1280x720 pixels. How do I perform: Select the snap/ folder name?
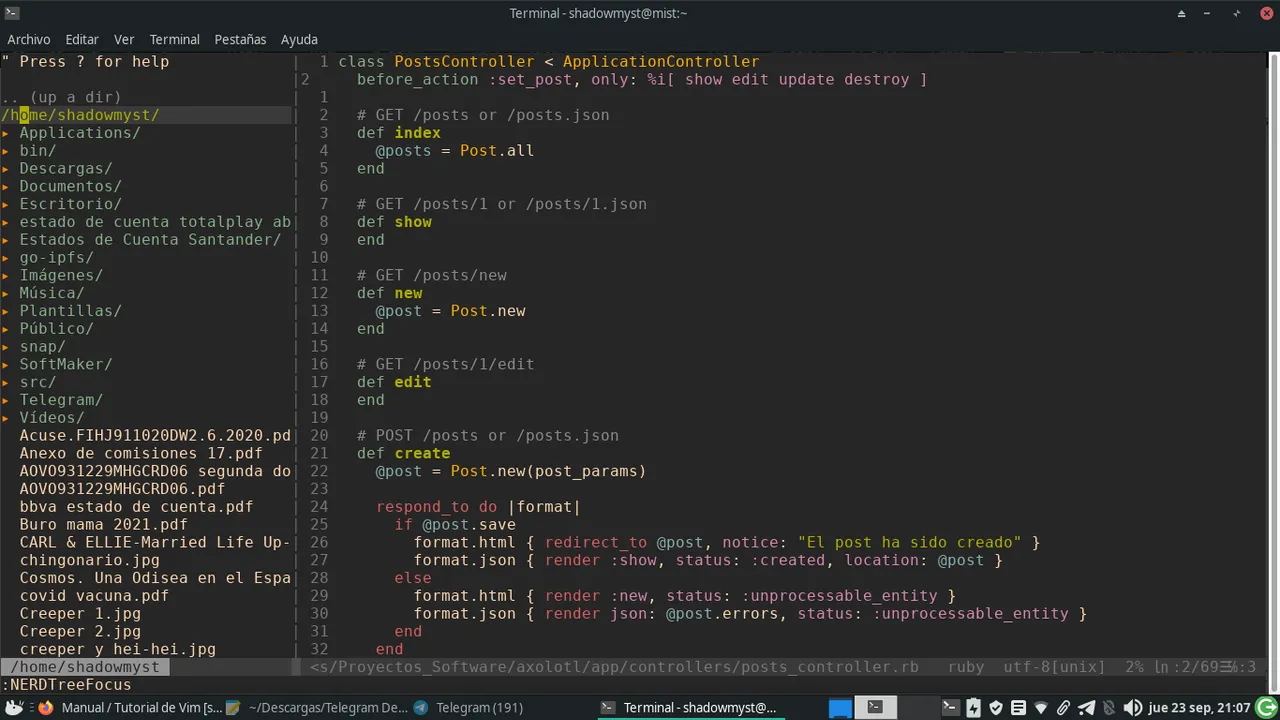click(42, 347)
